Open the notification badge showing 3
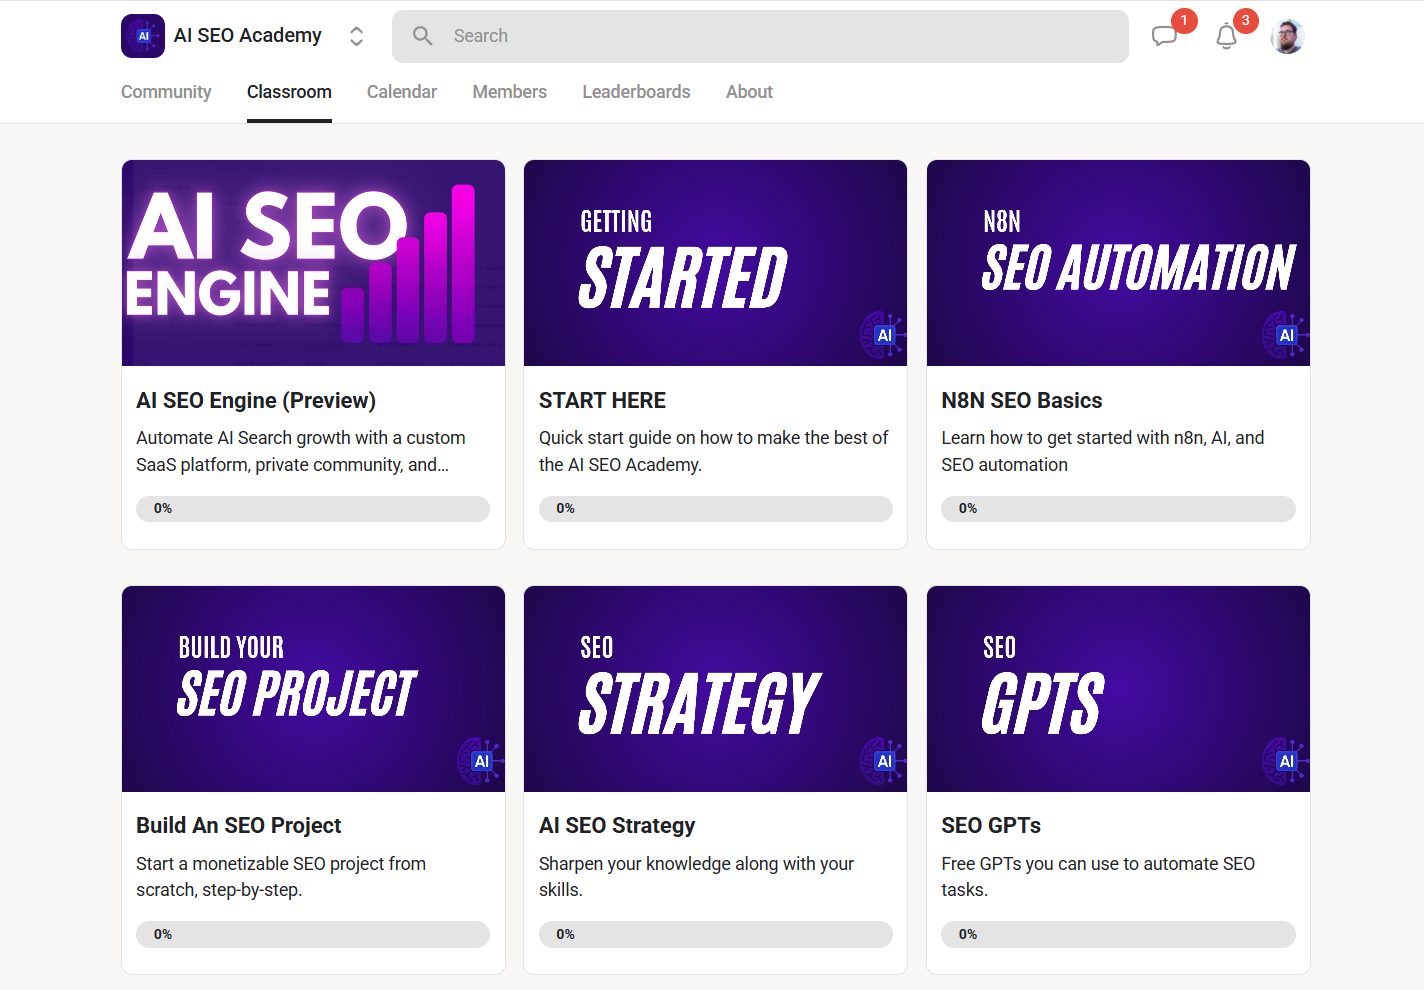This screenshot has height=990, width=1424. [1245, 19]
